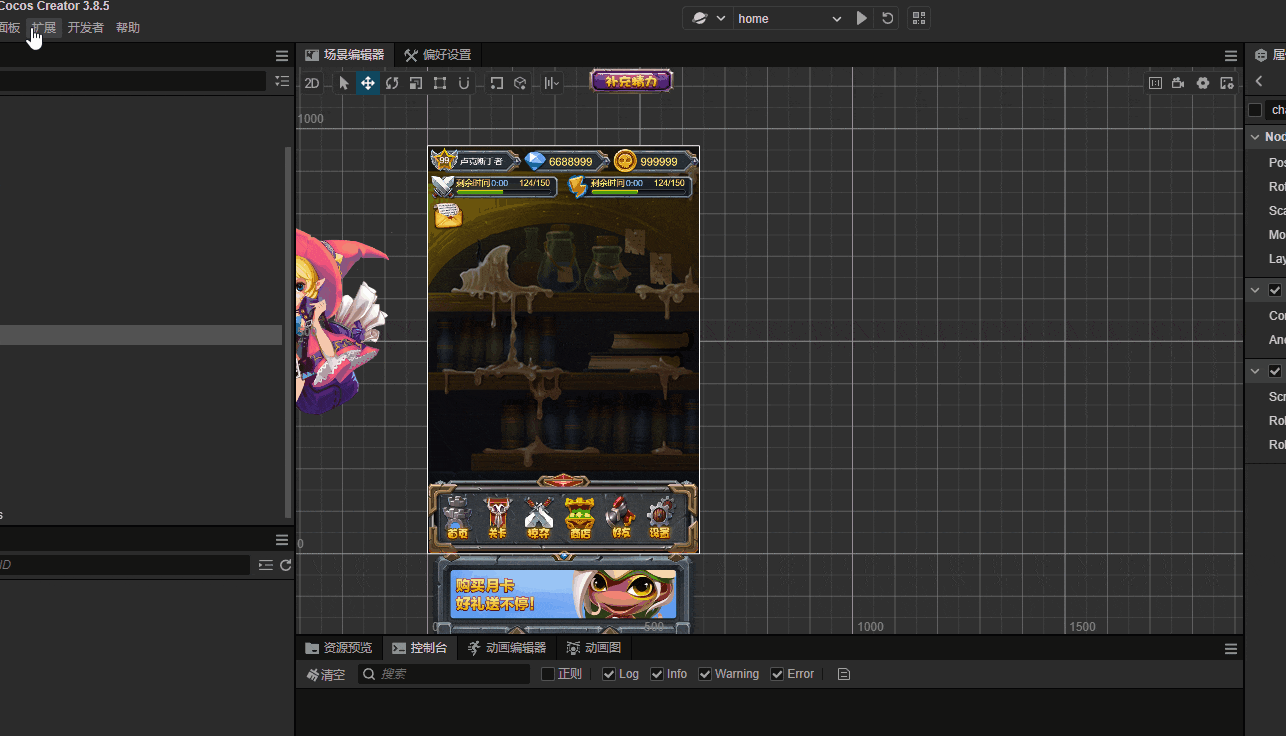Click the console 搜索 search field
The width and height of the screenshot is (1286, 736).
pos(444,674)
